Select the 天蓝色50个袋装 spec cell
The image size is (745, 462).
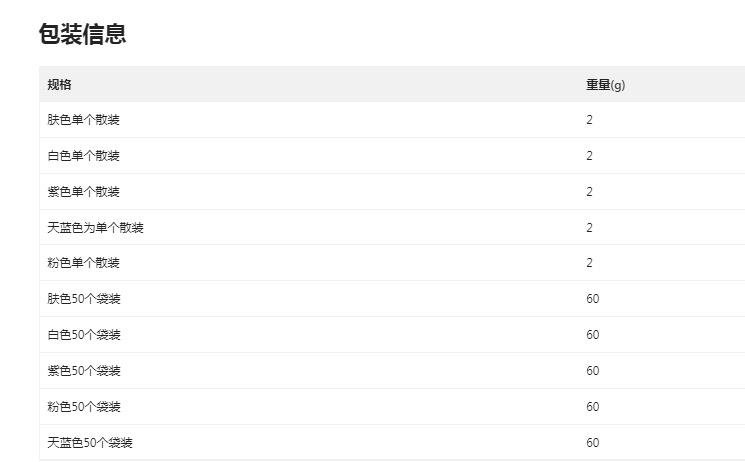point(90,443)
